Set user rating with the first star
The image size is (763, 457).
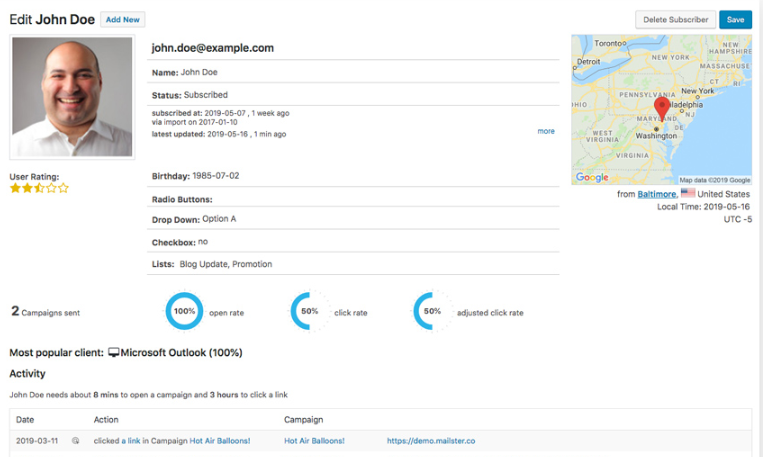(15, 188)
